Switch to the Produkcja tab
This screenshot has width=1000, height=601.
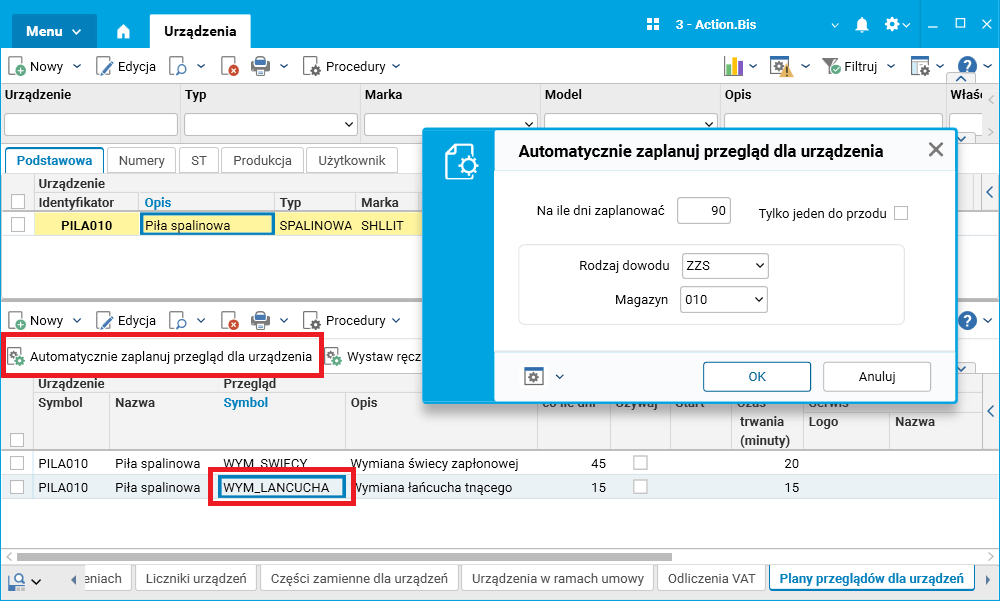pos(262,160)
